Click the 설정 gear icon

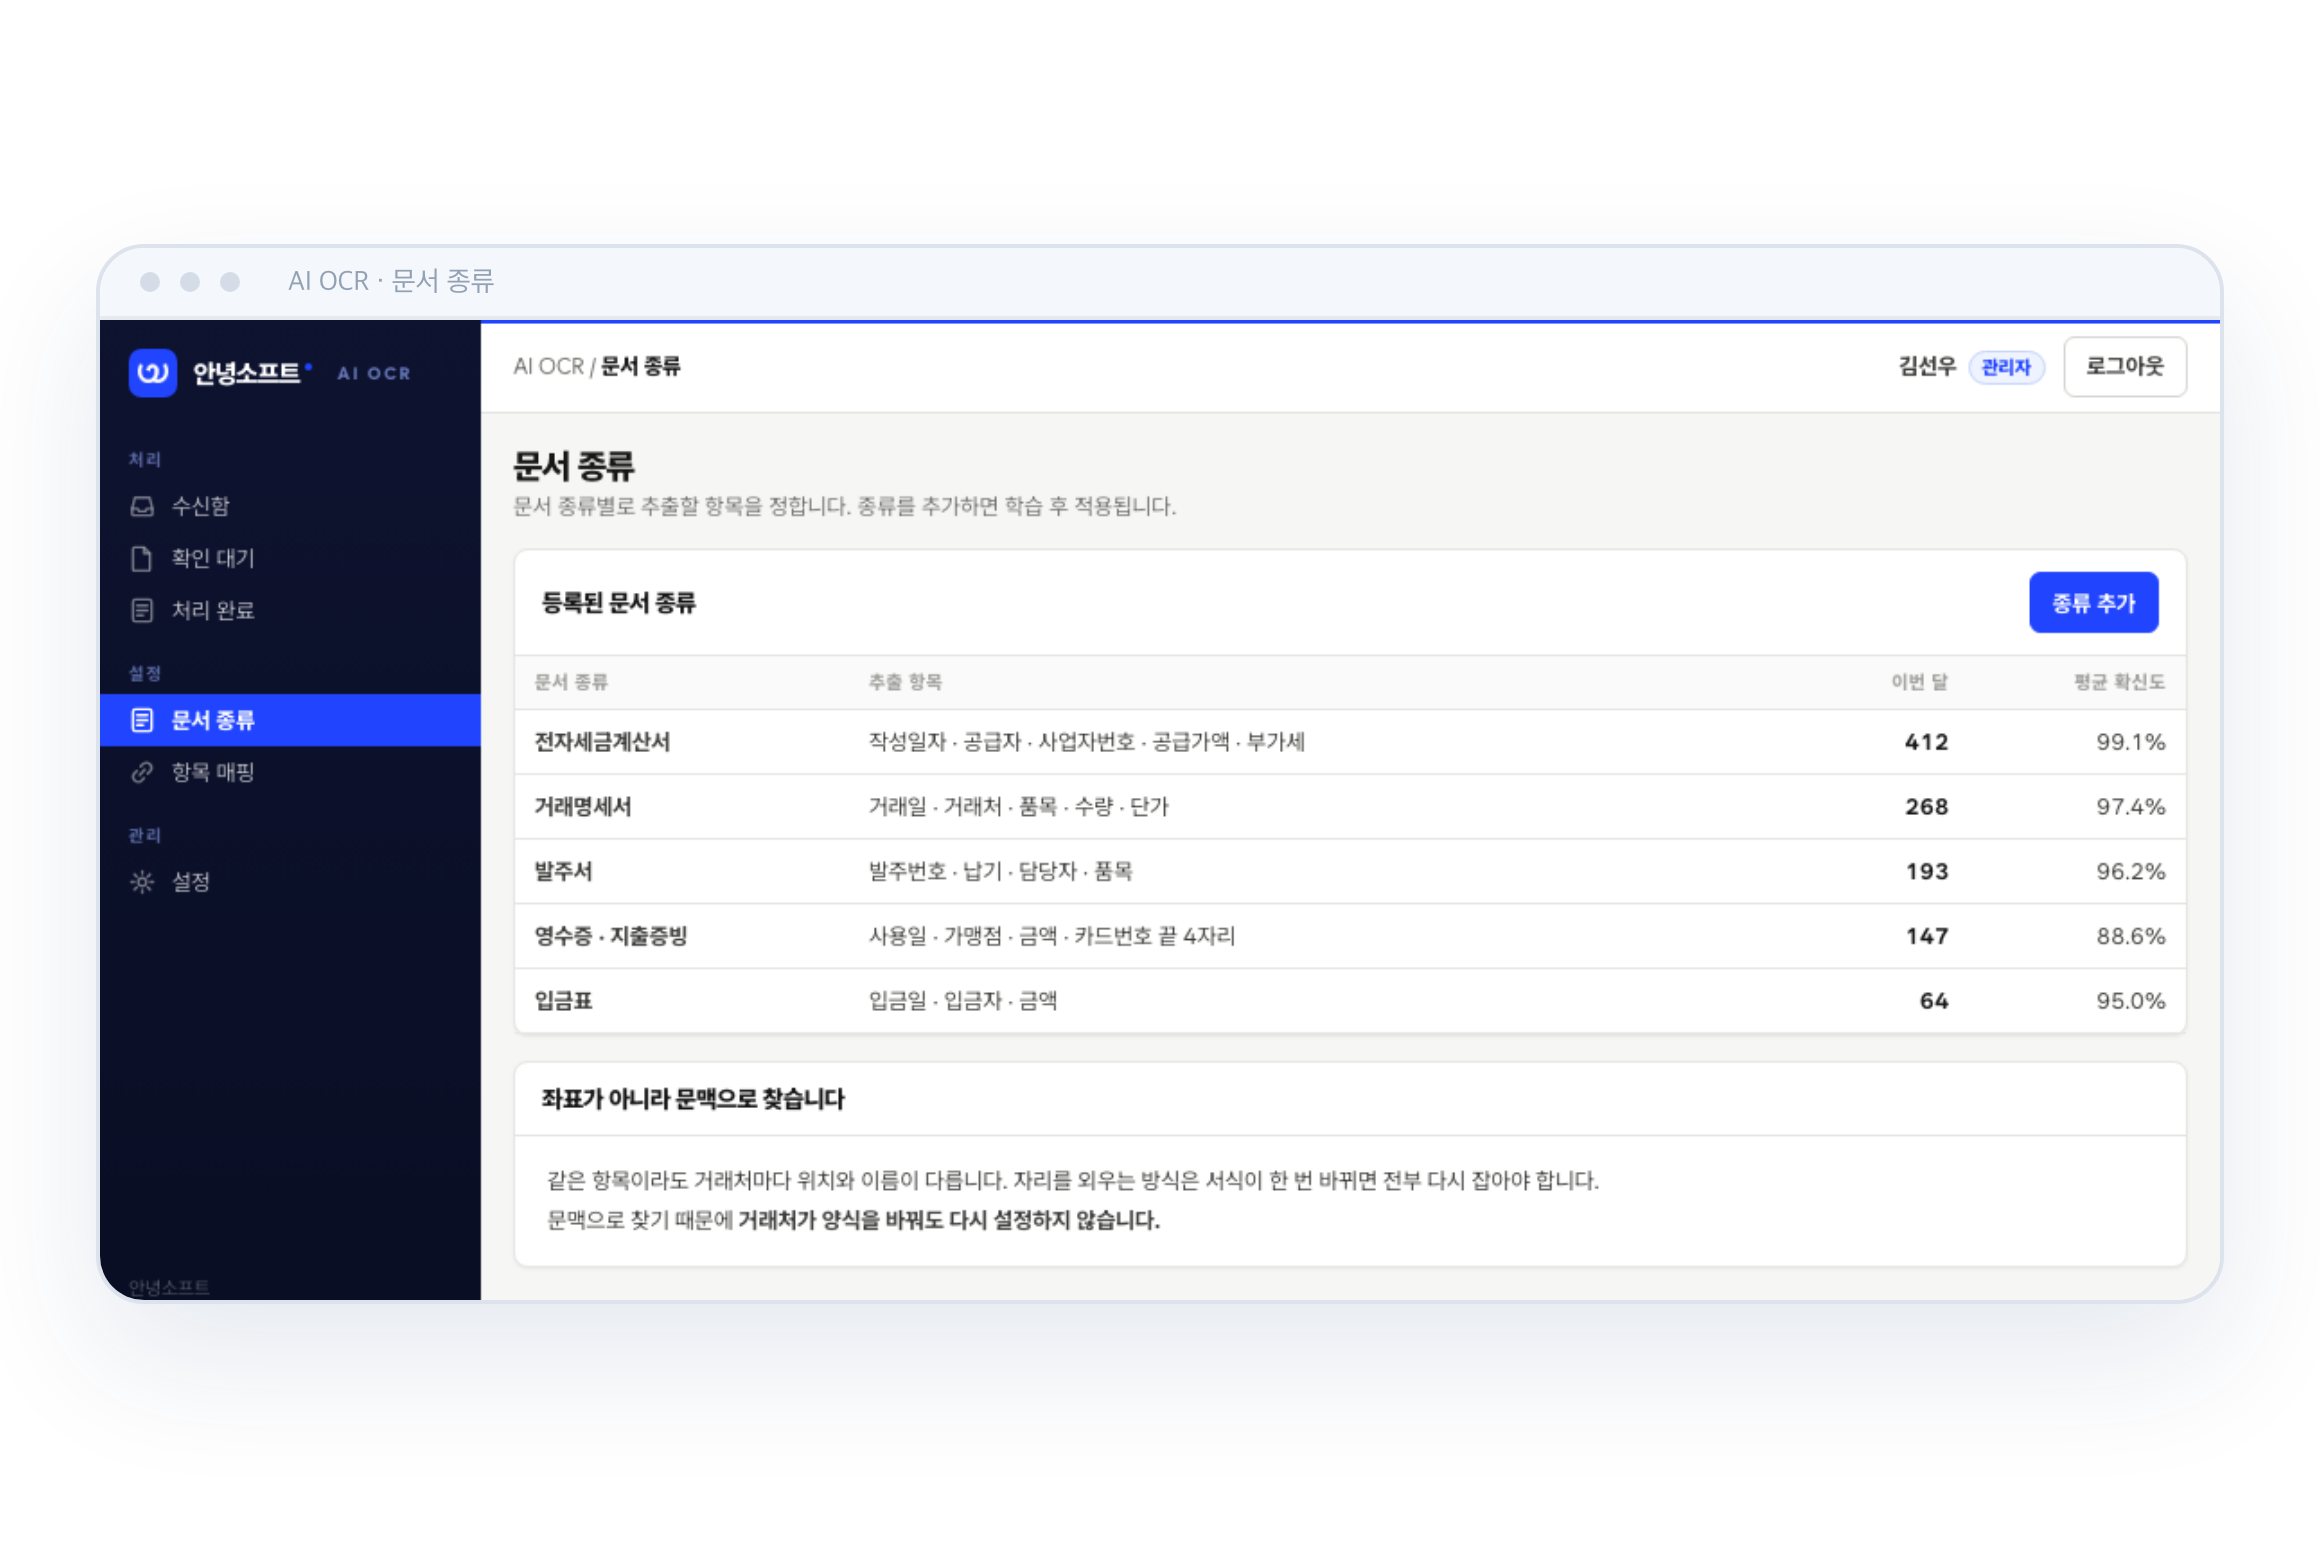pyautogui.click(x=142, y=882)
